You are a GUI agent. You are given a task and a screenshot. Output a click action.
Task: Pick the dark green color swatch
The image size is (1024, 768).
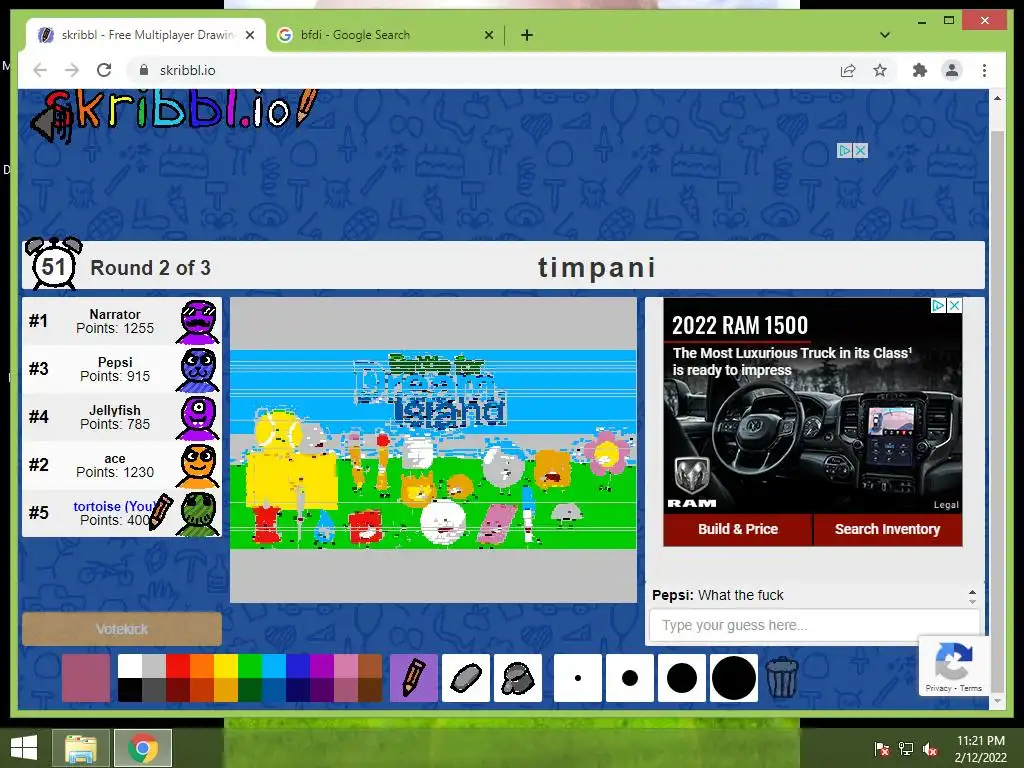tap(249, 690)
